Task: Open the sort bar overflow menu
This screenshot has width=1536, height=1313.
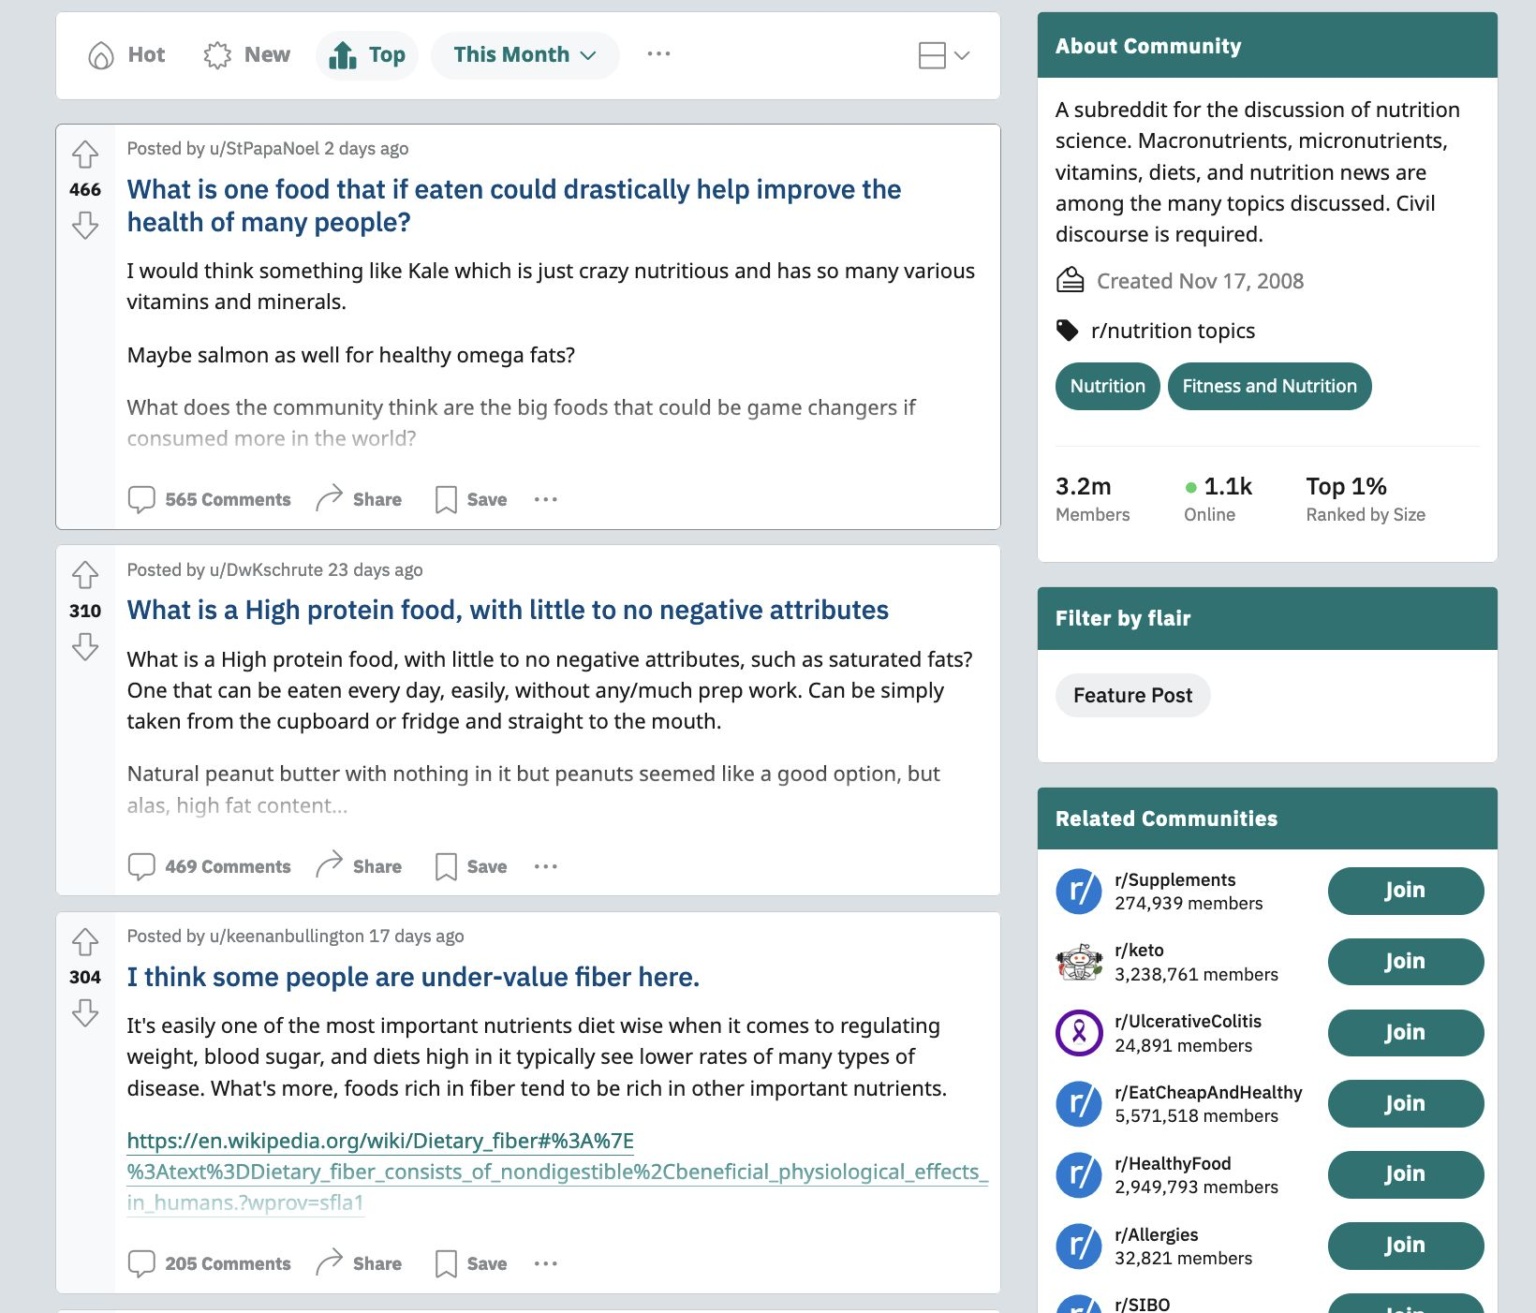Action: [x=658, y=55]
